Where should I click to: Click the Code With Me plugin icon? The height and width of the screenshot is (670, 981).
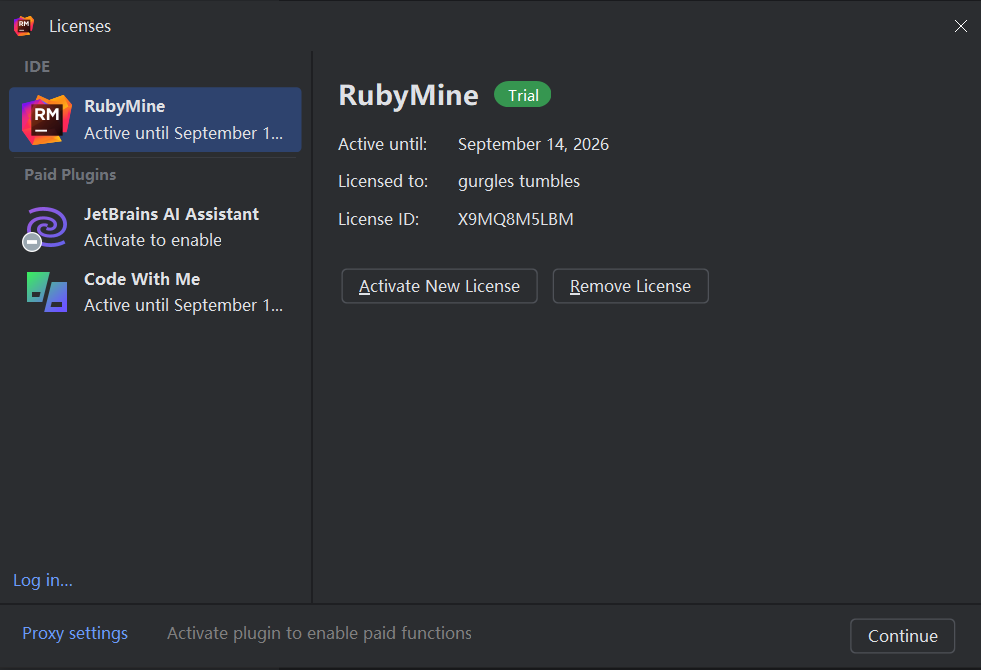coord(47,292)
